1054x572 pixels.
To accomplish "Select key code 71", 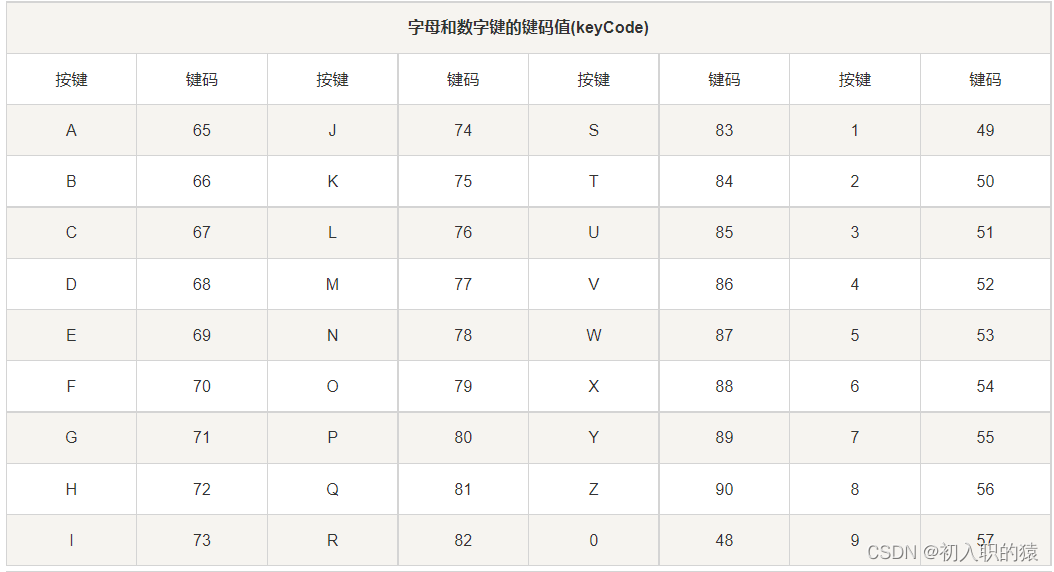I will tap(202, 438).
